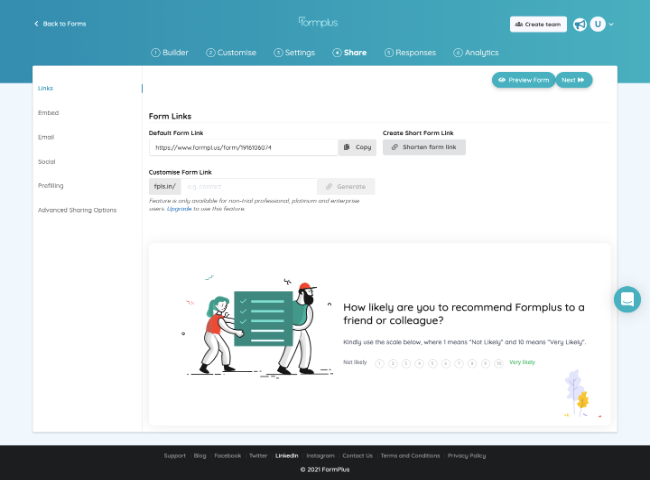Select the Share step tab

[x=349, y=53]
